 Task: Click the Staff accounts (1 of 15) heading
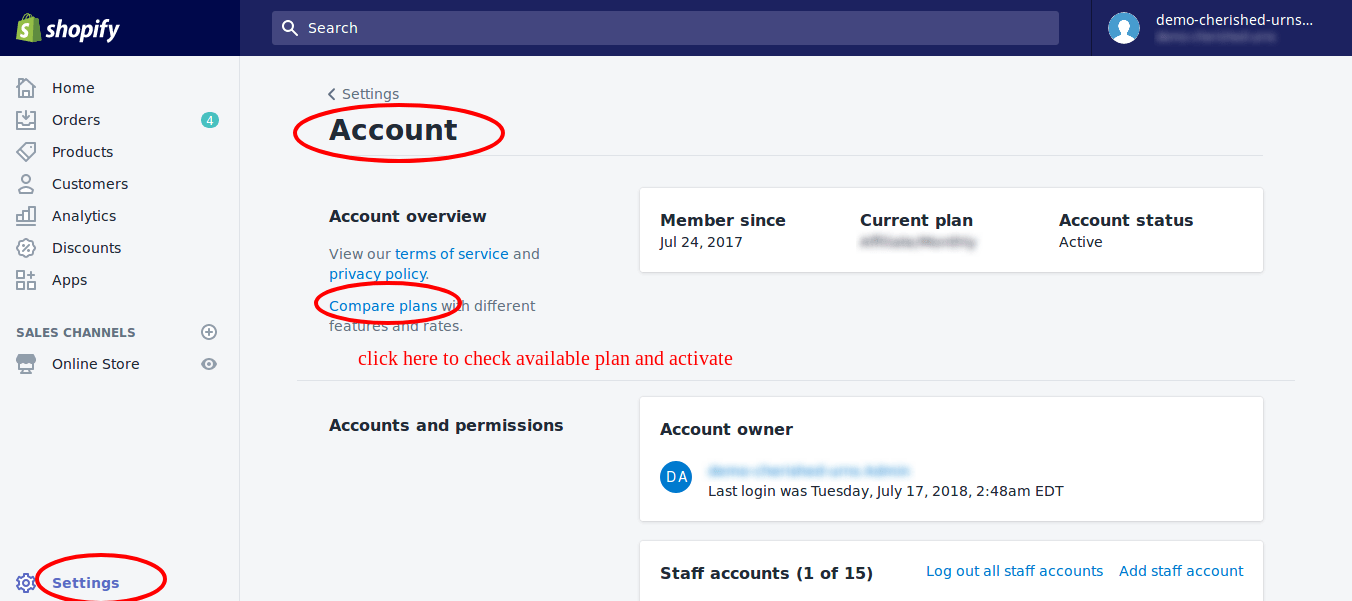pyautogui.click(x=766, y=573)
